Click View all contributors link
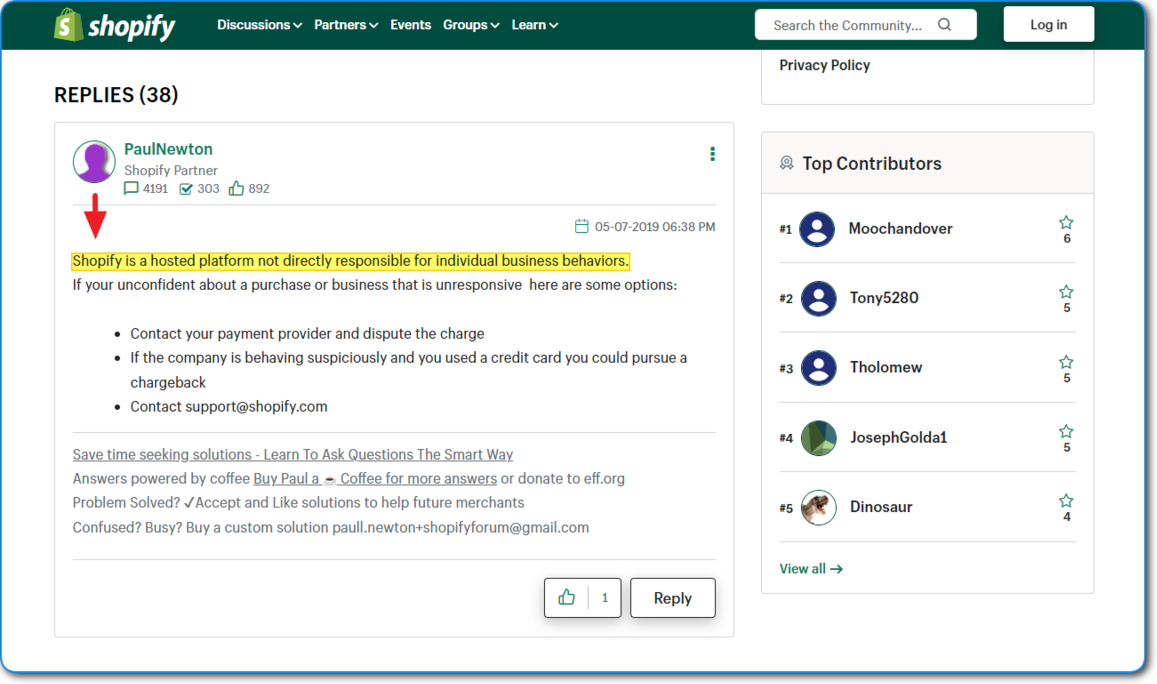The image size is (1157, 684). 811,569
